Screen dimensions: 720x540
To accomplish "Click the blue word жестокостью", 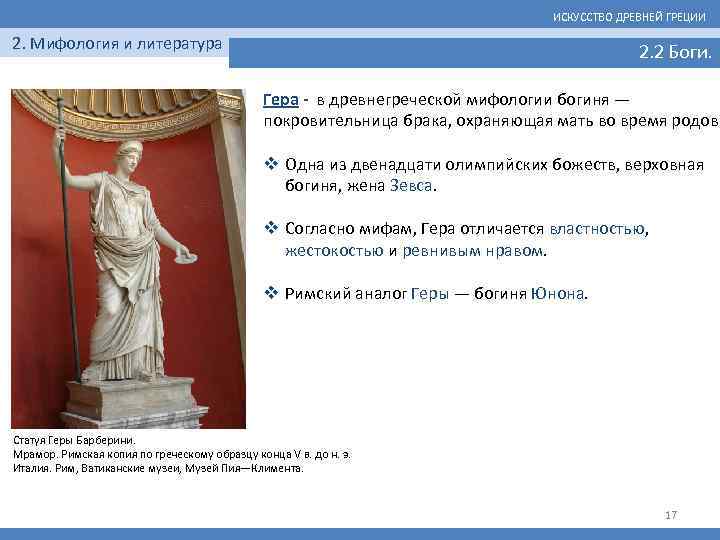I will [334, 251].
